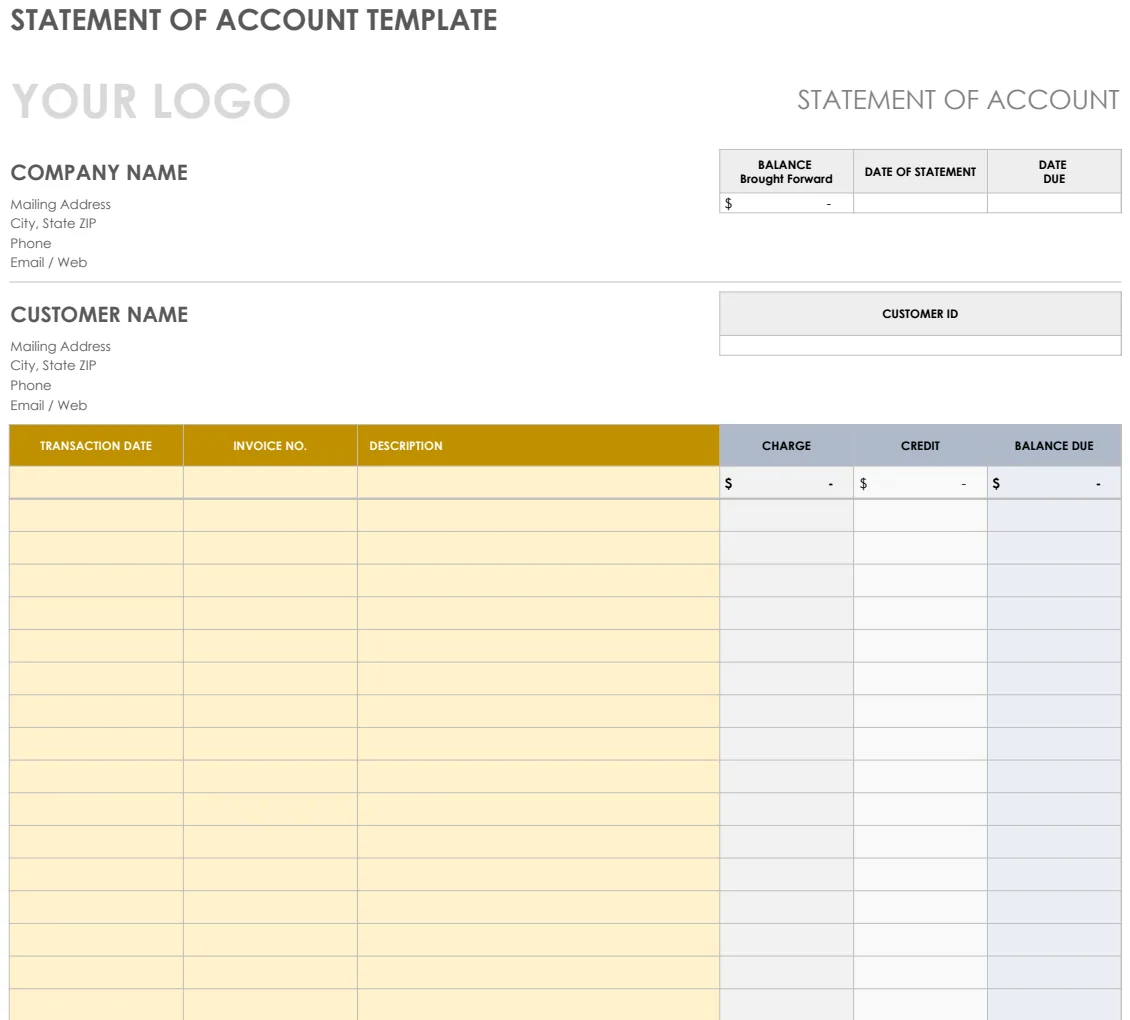Click the empty field under CUSTOMER ID
The width and height of the screenshot is (1130, 1020).
click(x=920, y=345)
